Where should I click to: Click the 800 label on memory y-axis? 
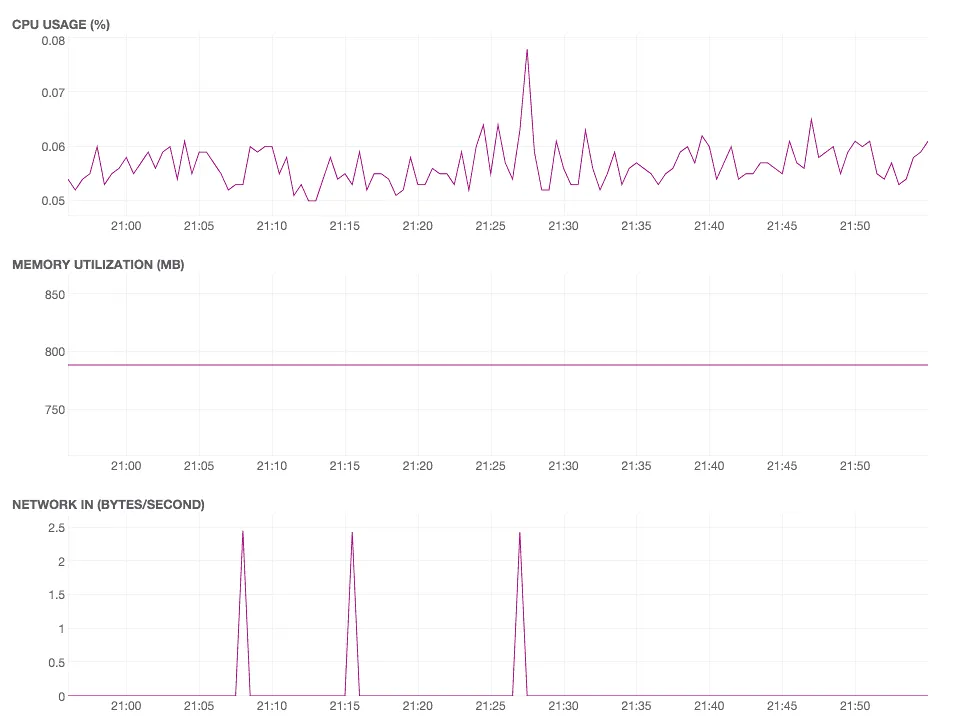click(x=55, y=352)
